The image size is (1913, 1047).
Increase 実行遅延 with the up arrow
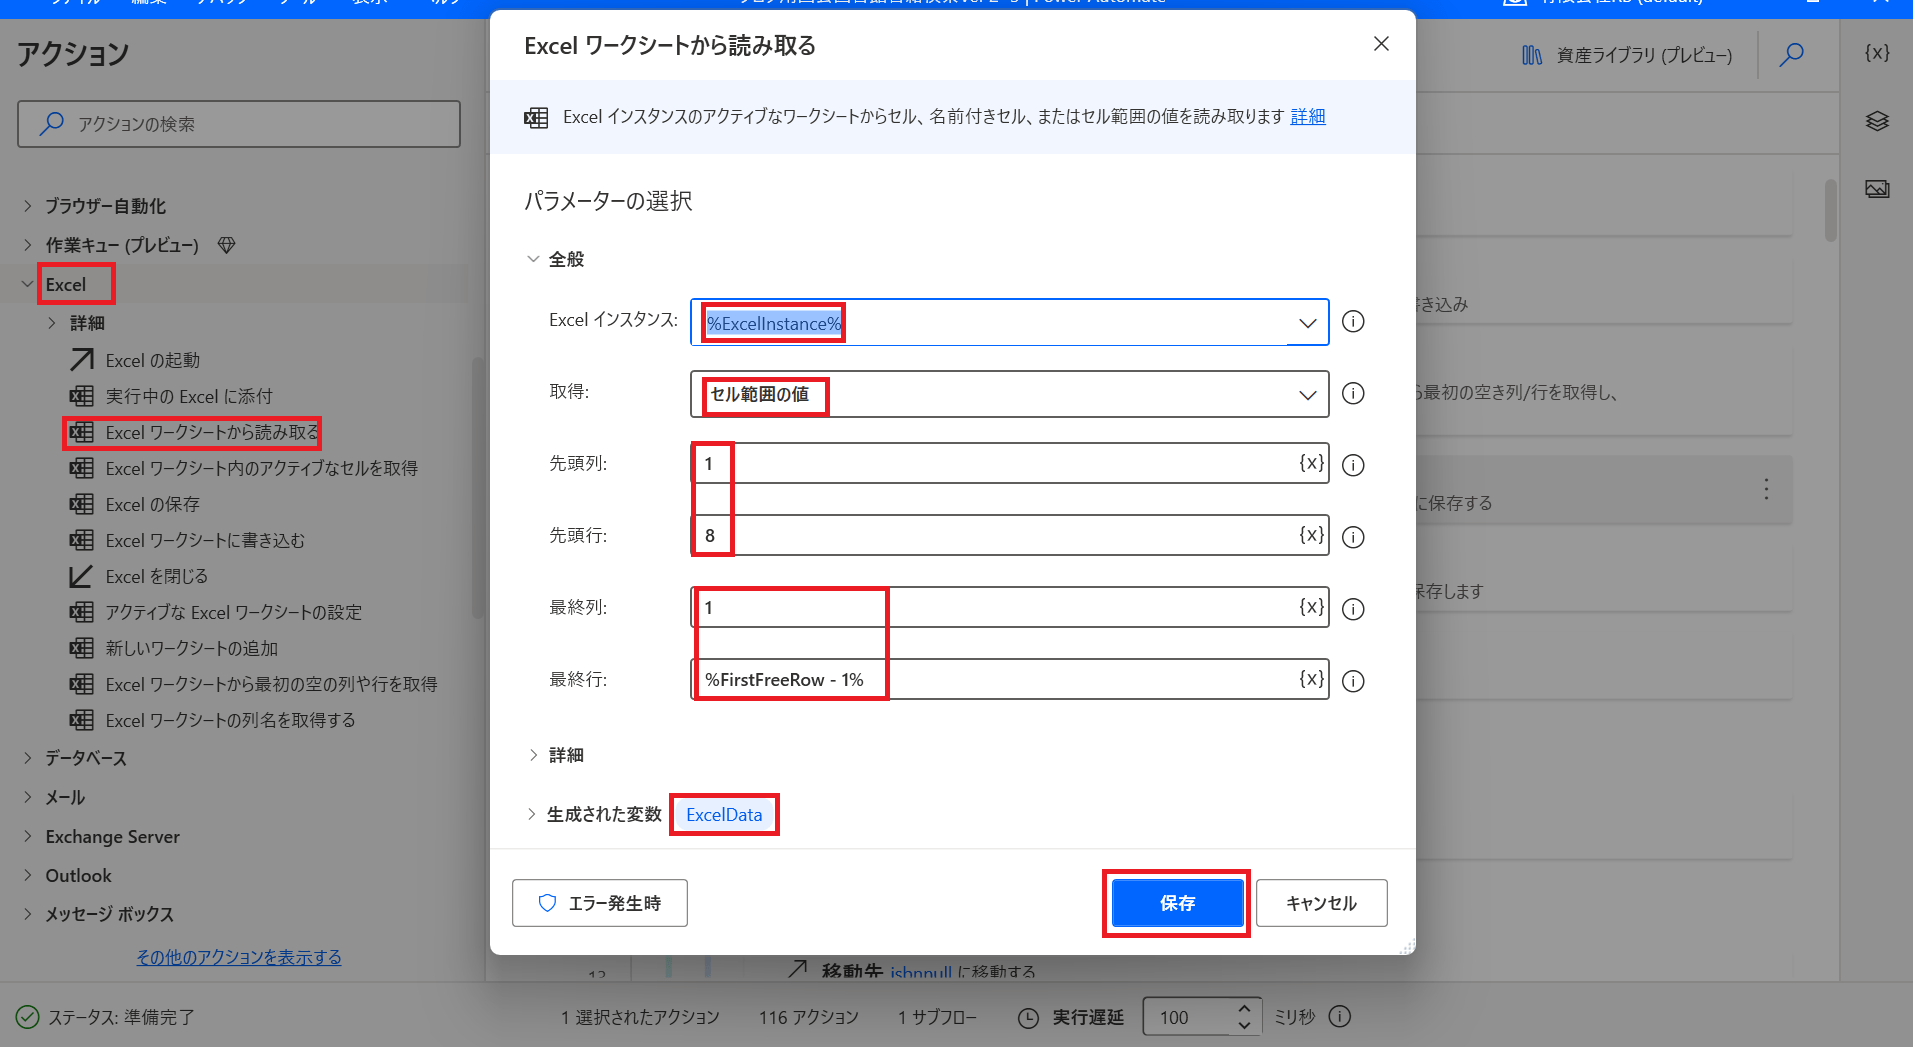point(1244,1008)
